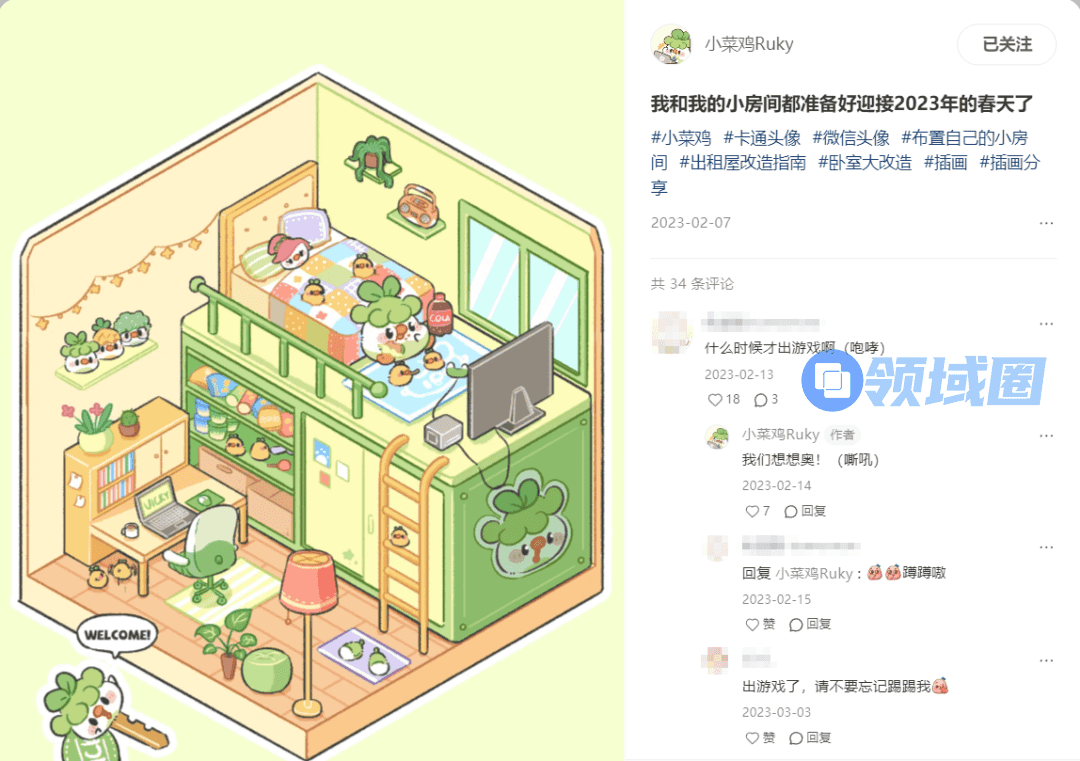Open more options next to post date
Screen dimensions: 1080x761
[1046, 223]
